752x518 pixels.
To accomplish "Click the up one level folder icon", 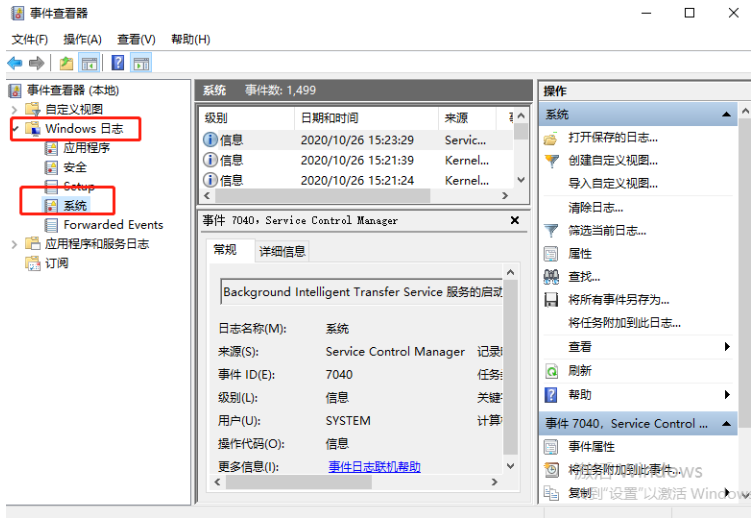I will coord(66,63).
